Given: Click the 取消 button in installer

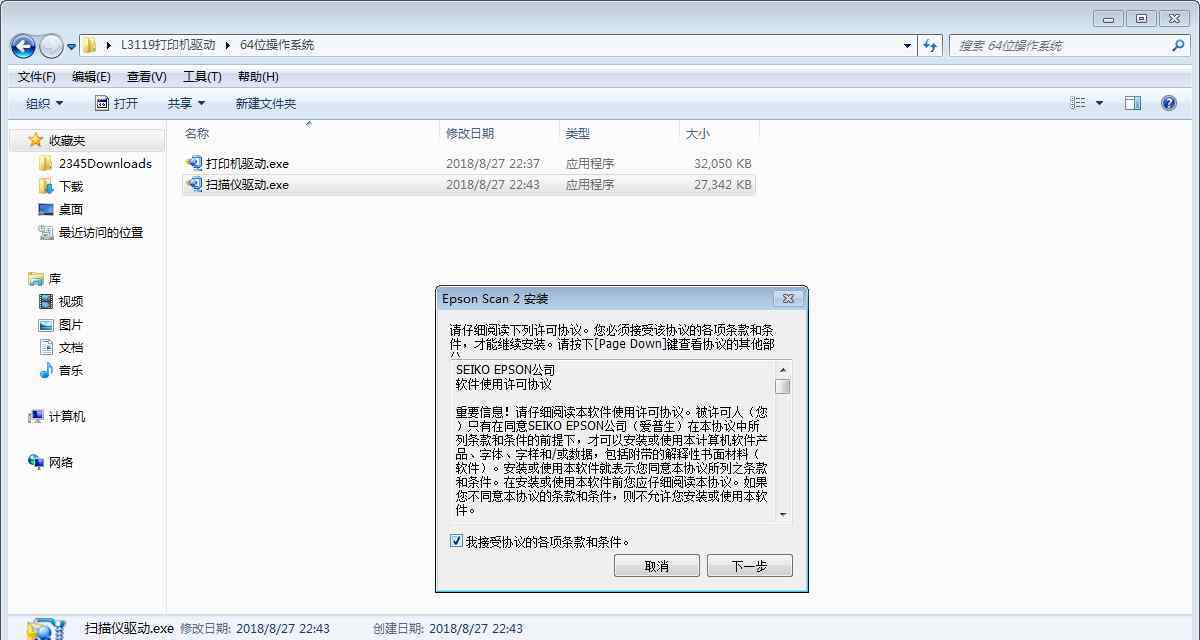Looking at the screenshot, I should pyautogui.click(x=656, y=566).
